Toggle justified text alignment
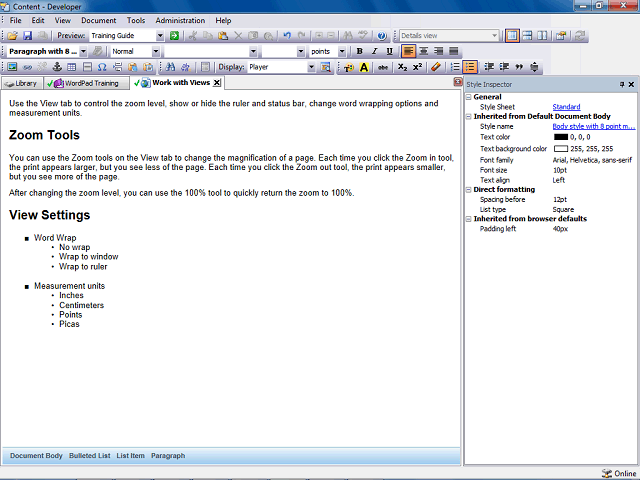This screenshot has height=480, width=640. click(x=453, y=51)
